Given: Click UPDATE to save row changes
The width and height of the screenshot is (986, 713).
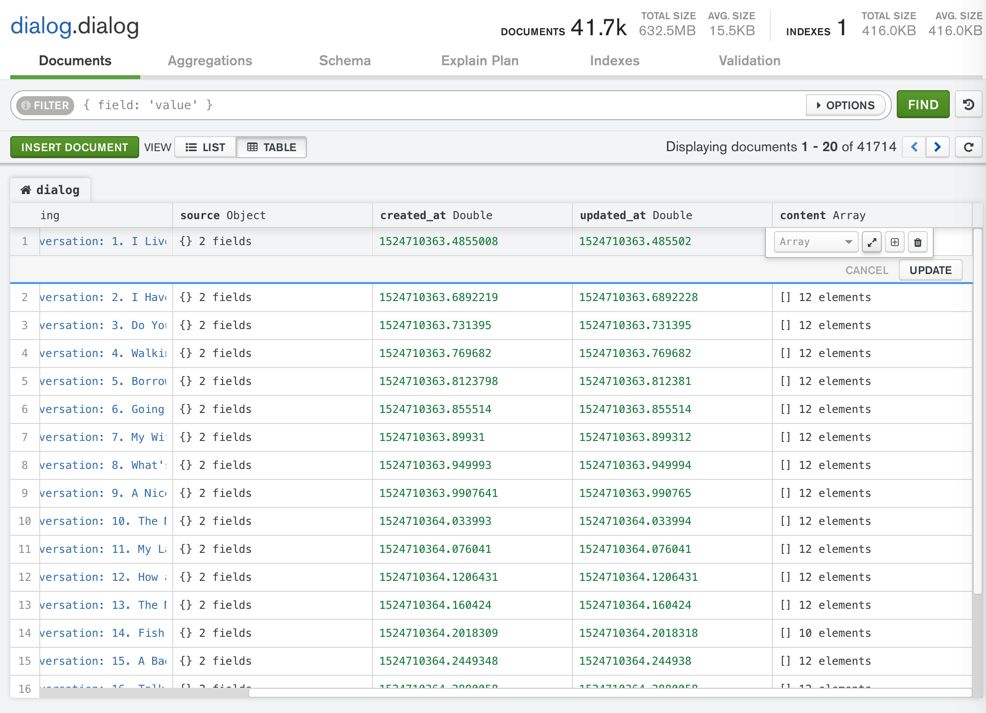Looking at the screenshot, I should click(x=930, y=270).
